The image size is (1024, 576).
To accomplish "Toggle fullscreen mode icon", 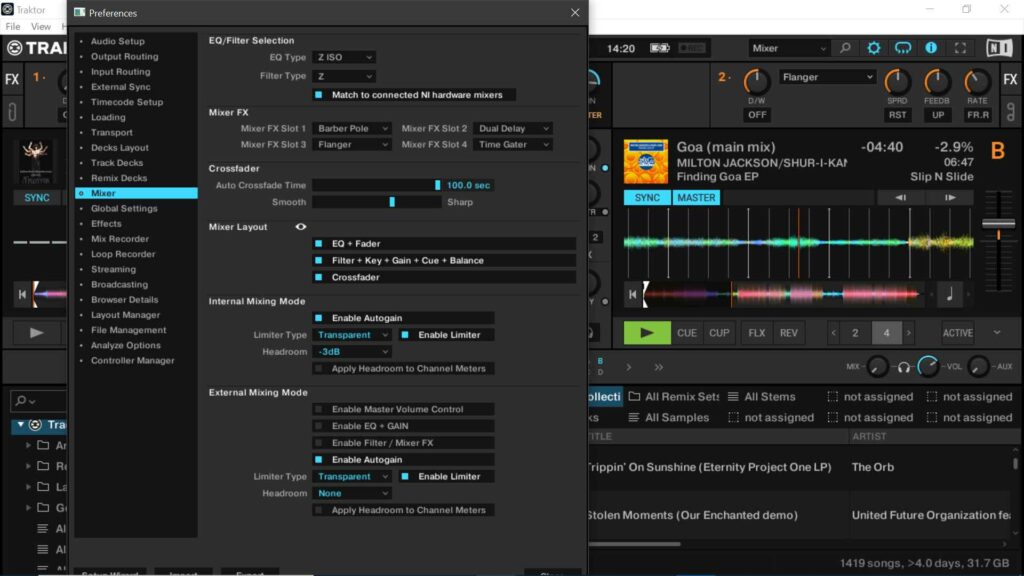I will 960,48.
